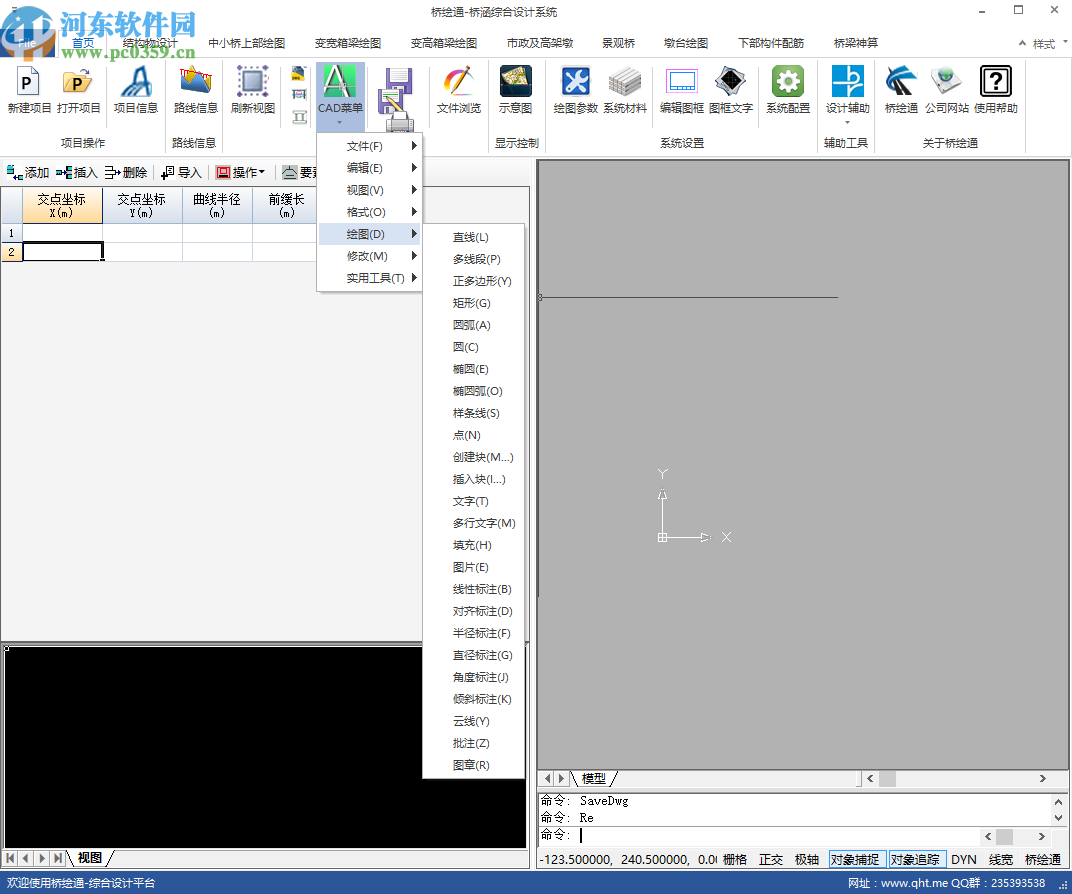Disable 对象捕捉 object snap
The width and height of the screenshot is (1072, 894).
click(855, 860)
